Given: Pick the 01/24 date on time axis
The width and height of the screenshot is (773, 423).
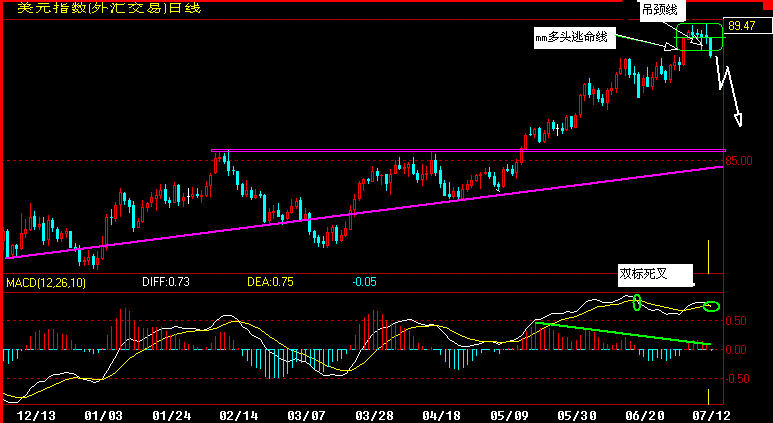Looking at the screenshot, I should click(171, 415).
